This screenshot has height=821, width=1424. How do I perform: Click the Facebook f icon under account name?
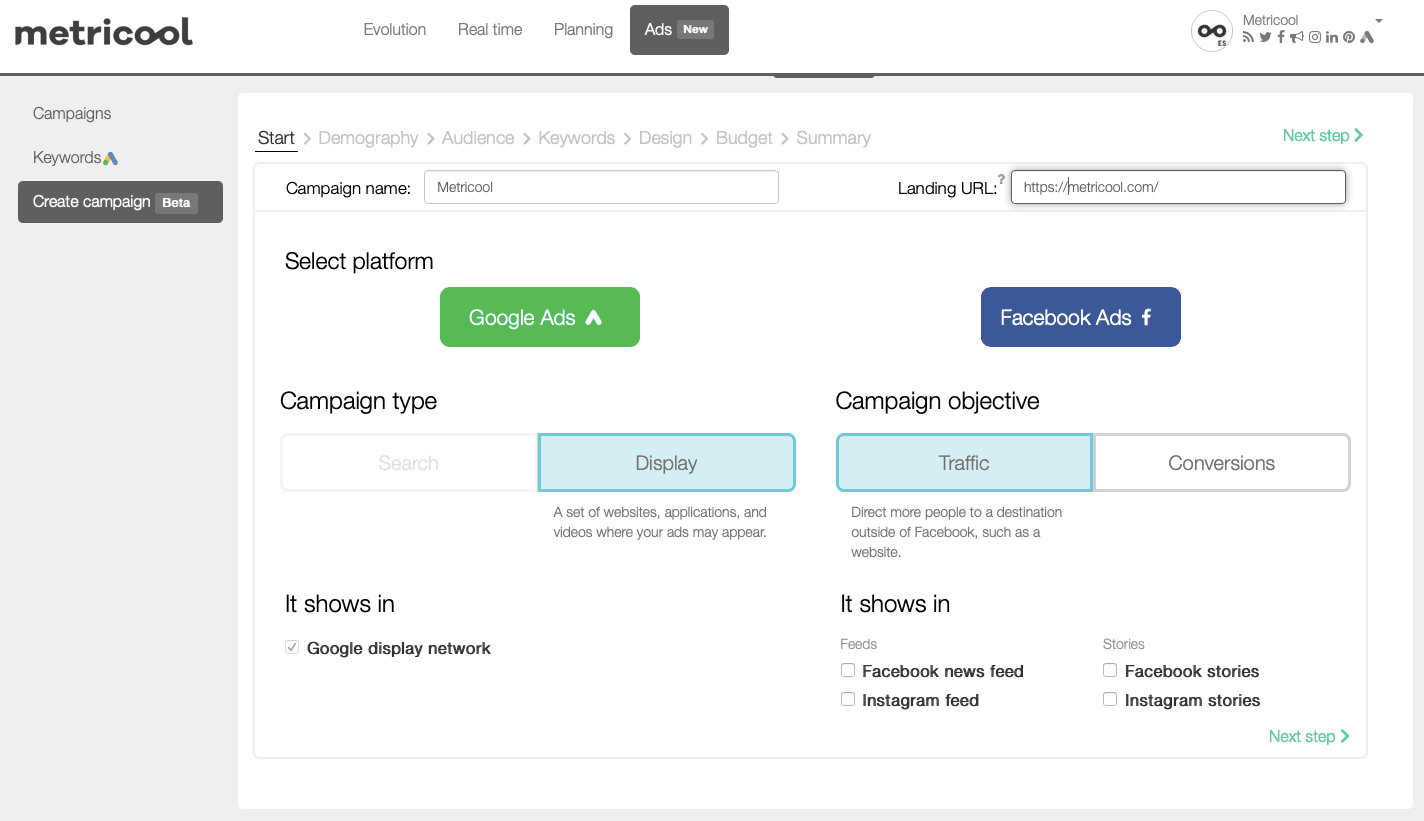pos(1281,38)
